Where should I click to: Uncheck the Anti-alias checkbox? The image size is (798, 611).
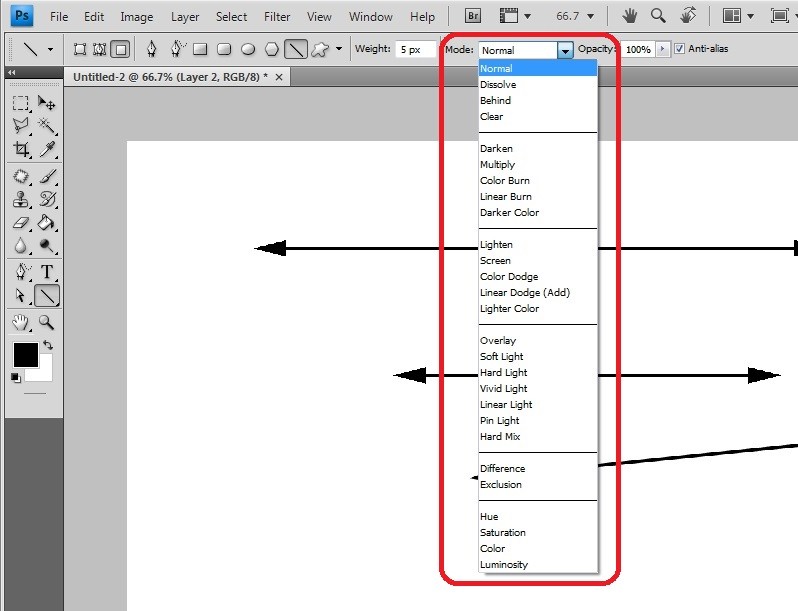679,49
